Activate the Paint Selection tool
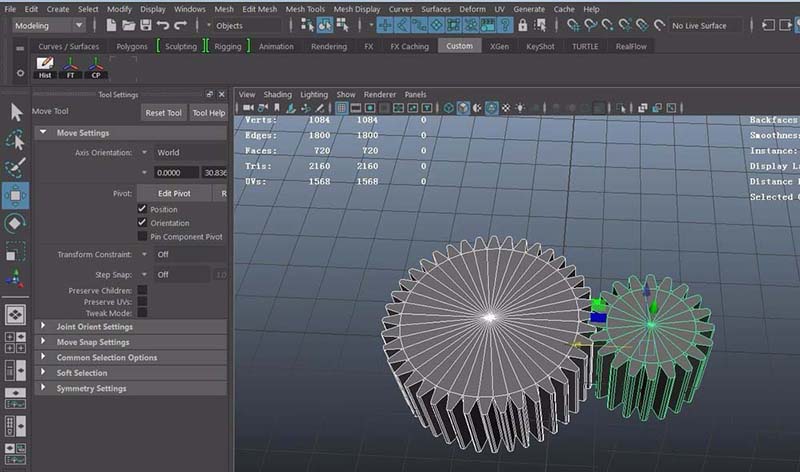The image size is (800, 472). coord(15,167)
